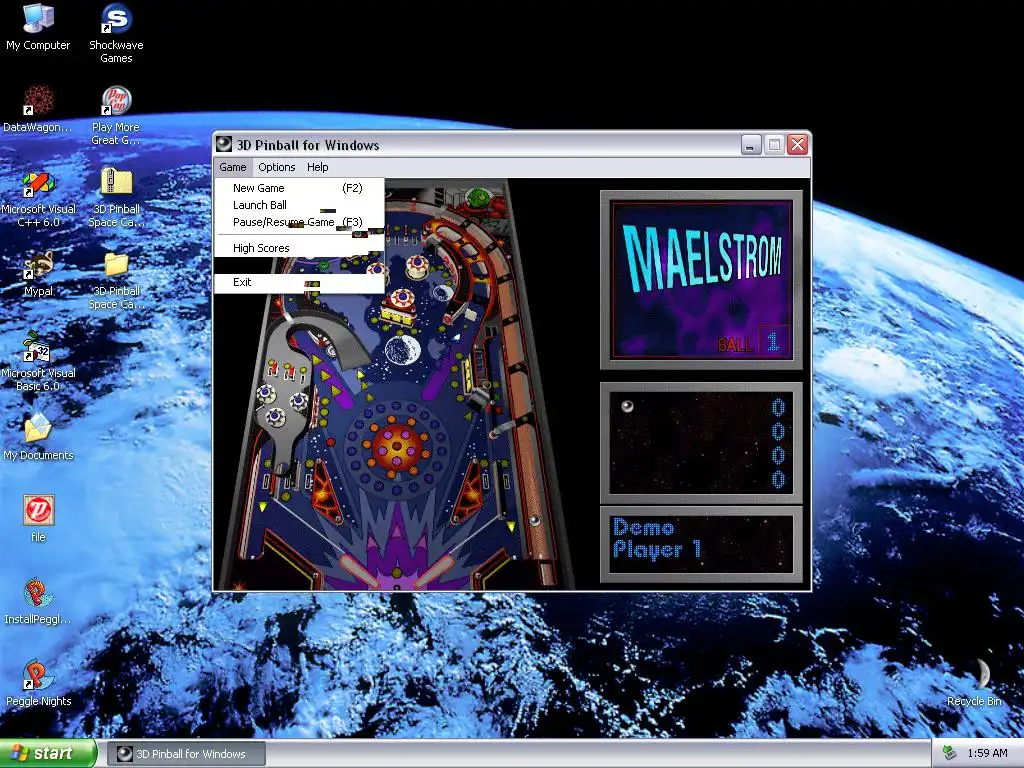Viewport: 1024px width, 768px height.
Task: Click the system tray network icon
Action: (949, 754)
